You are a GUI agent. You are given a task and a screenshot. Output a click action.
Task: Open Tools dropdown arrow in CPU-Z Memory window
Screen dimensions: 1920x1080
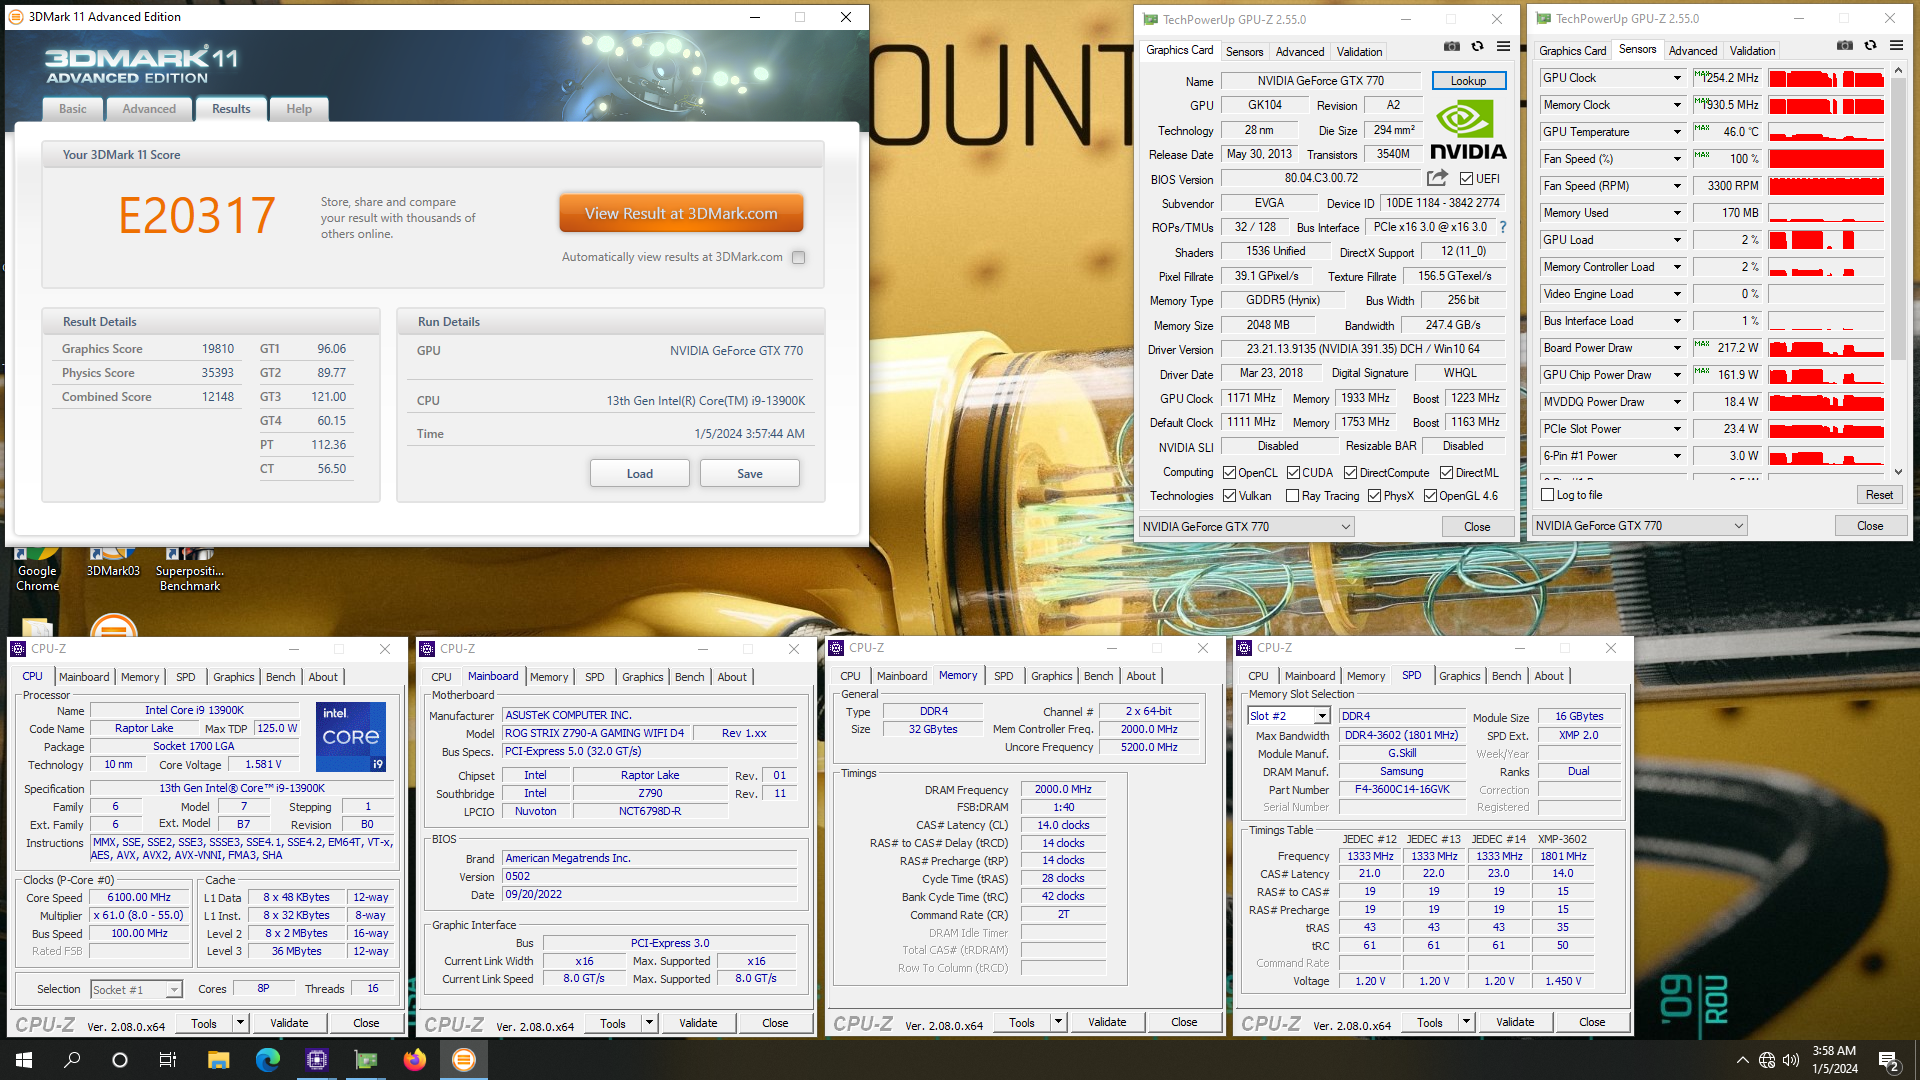click(1058, 1022)
